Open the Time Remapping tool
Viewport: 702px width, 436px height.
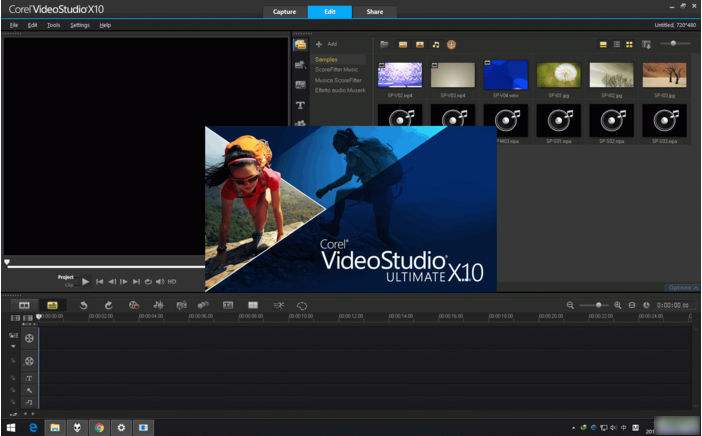click(278, 305)
